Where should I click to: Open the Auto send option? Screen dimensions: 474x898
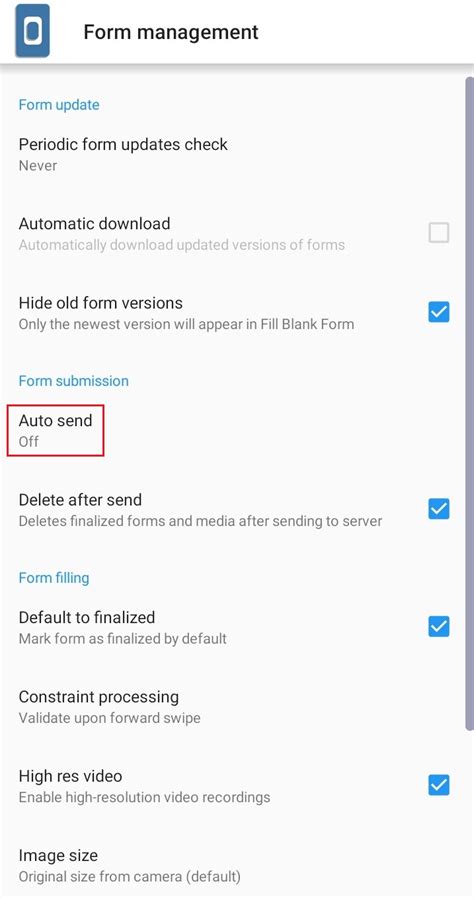[237, 431]
